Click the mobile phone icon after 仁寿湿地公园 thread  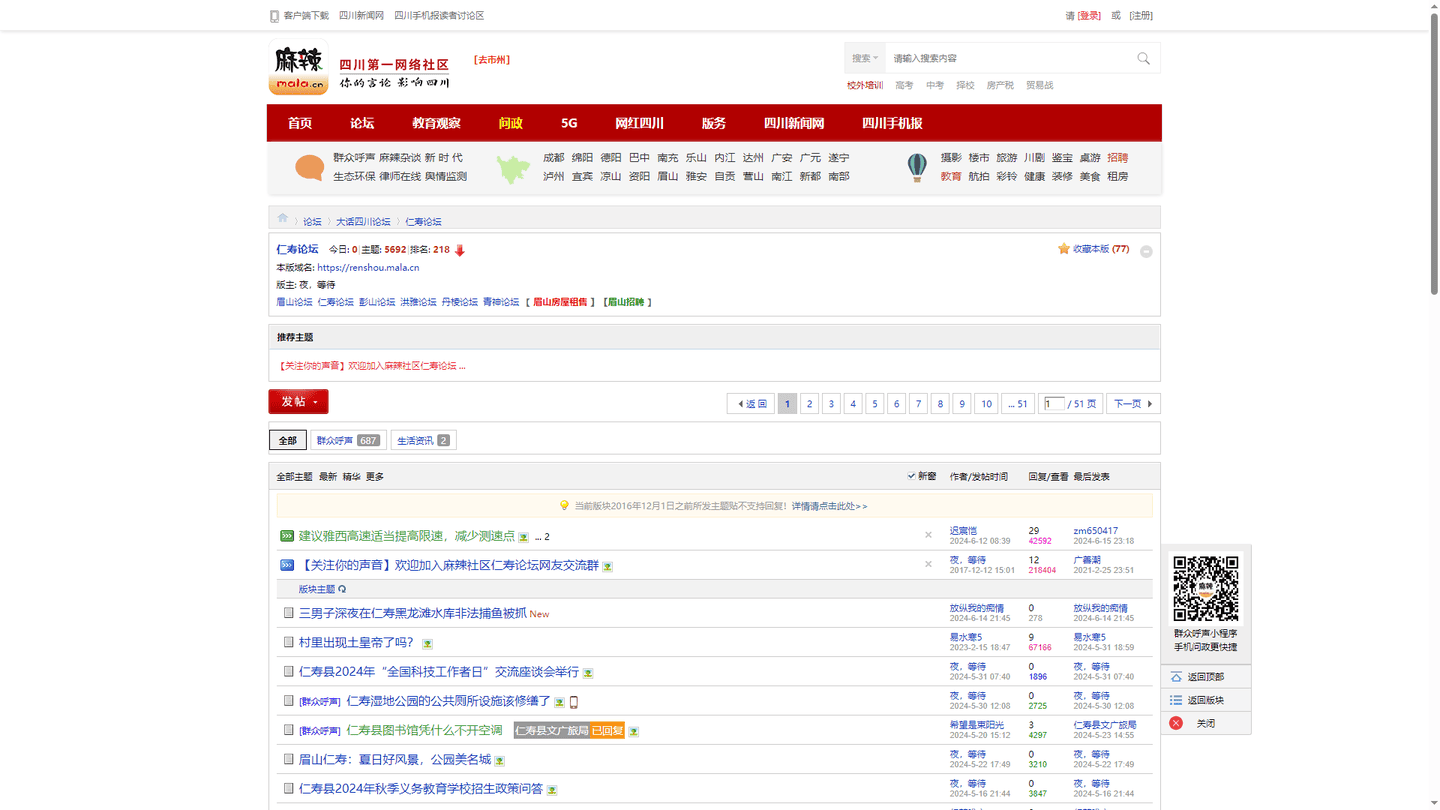[x=574, y=702]
